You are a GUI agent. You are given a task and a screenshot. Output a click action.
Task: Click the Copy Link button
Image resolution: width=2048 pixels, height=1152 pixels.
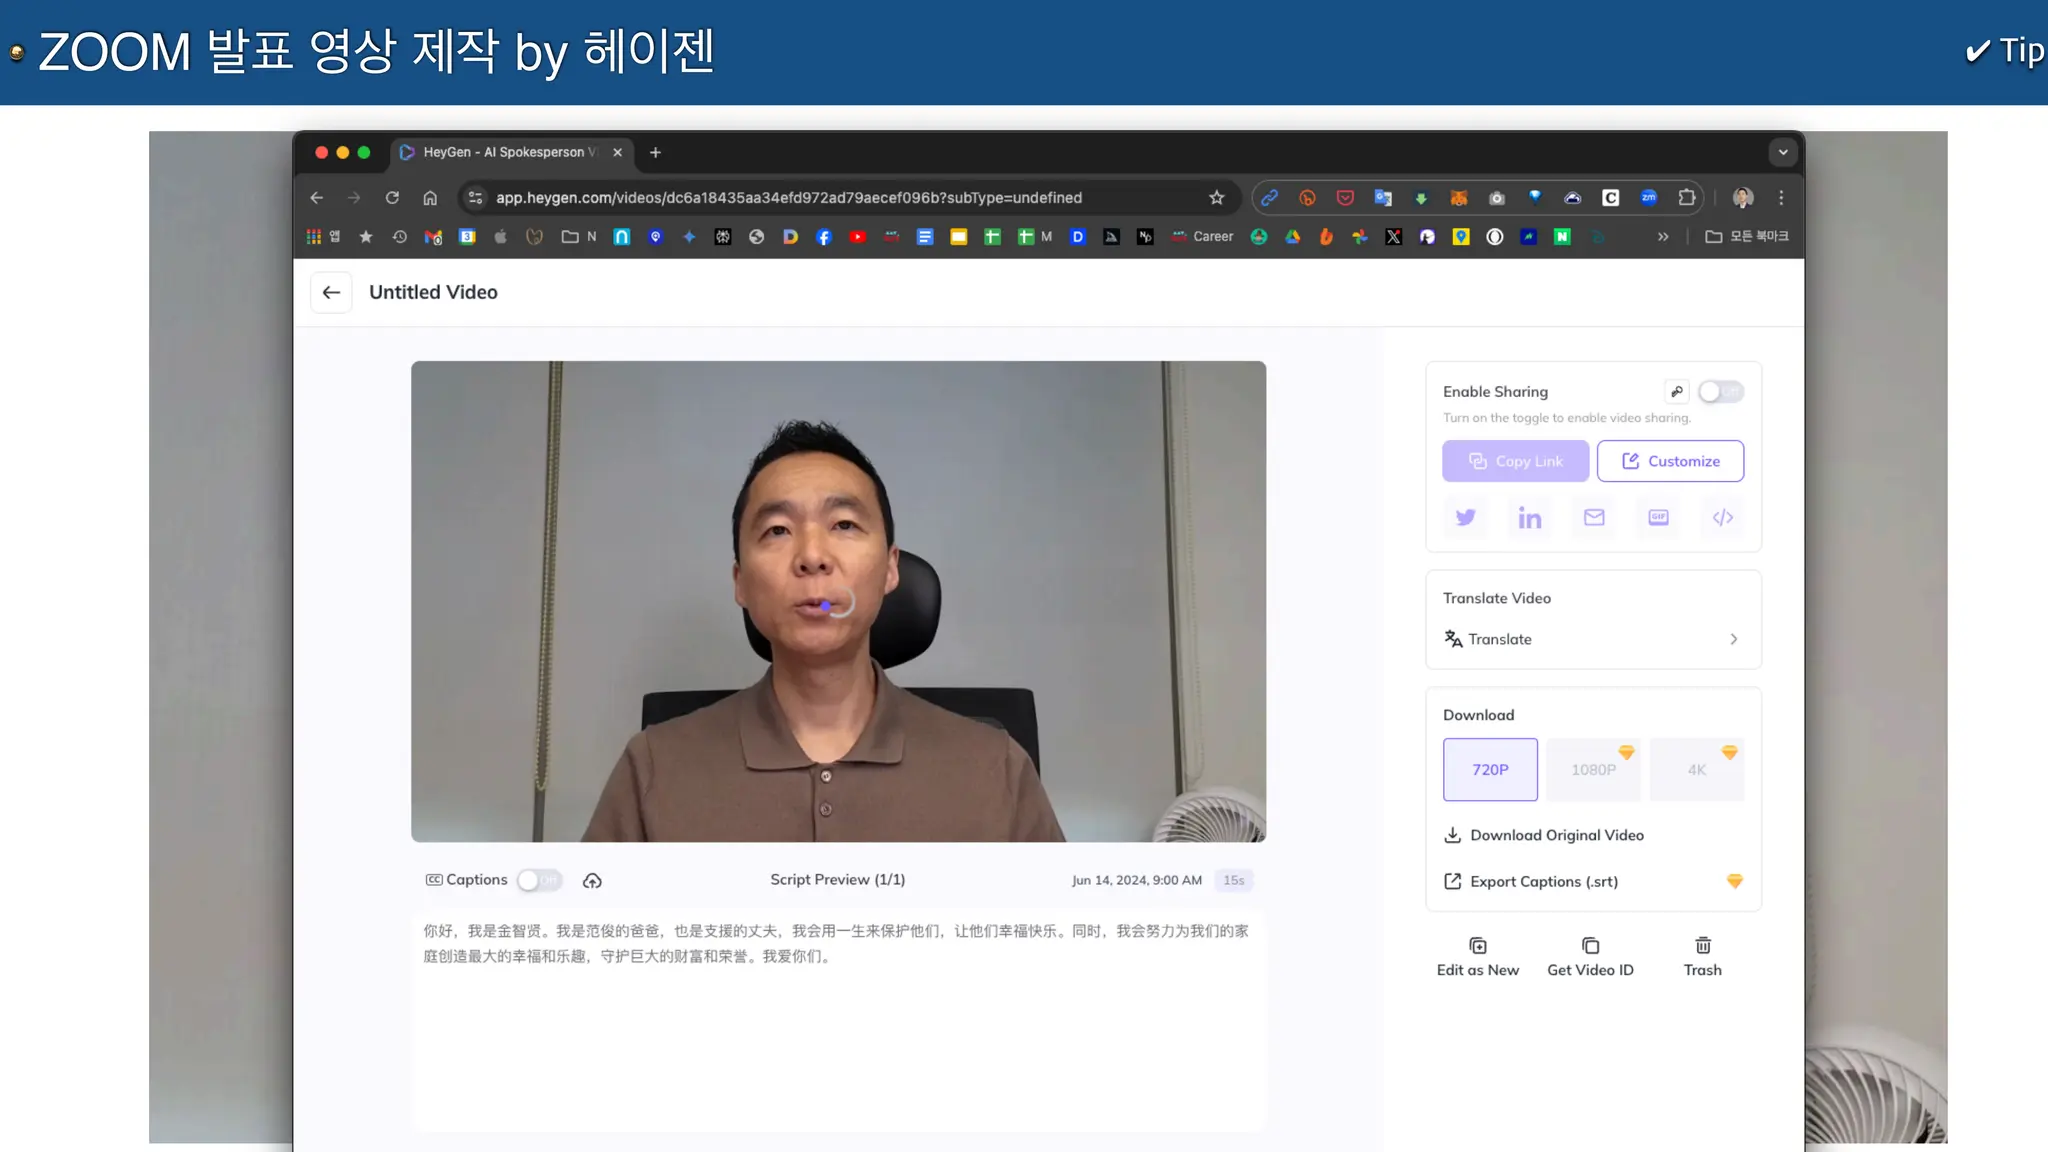click(x=1515, y=461)
